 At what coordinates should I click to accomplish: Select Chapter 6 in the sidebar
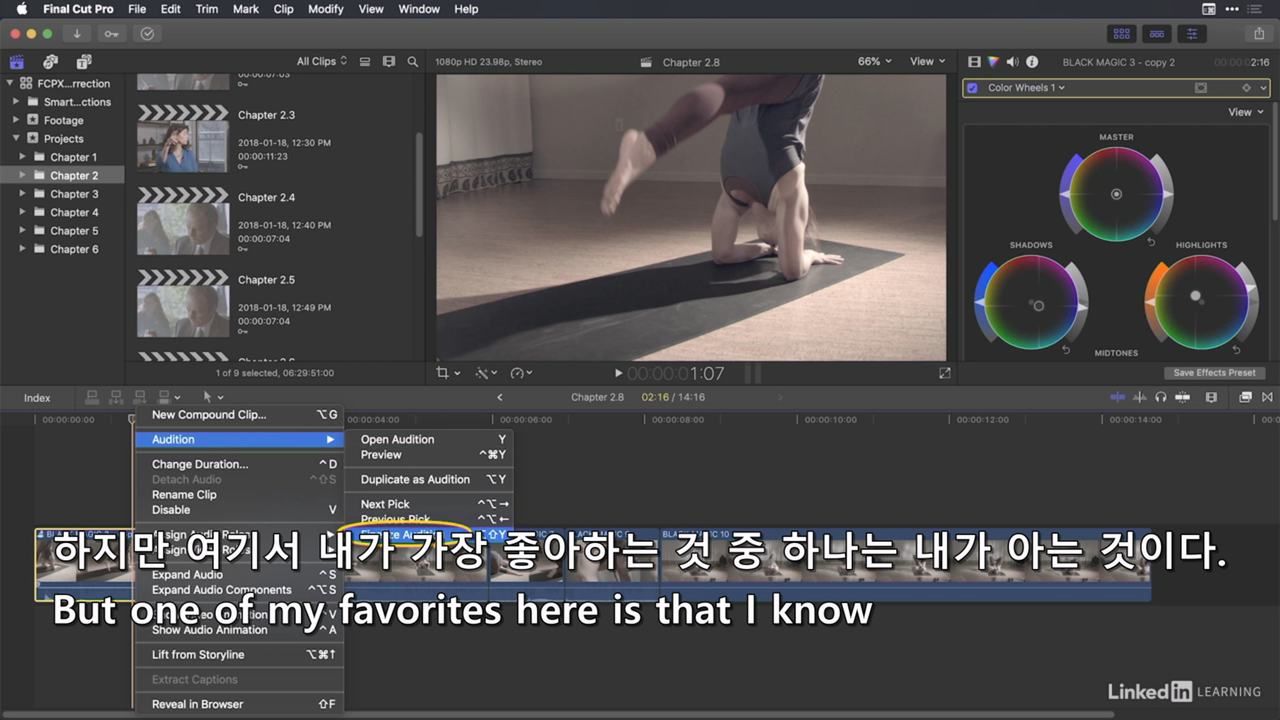pyautogui.click(x=74, y=249)
